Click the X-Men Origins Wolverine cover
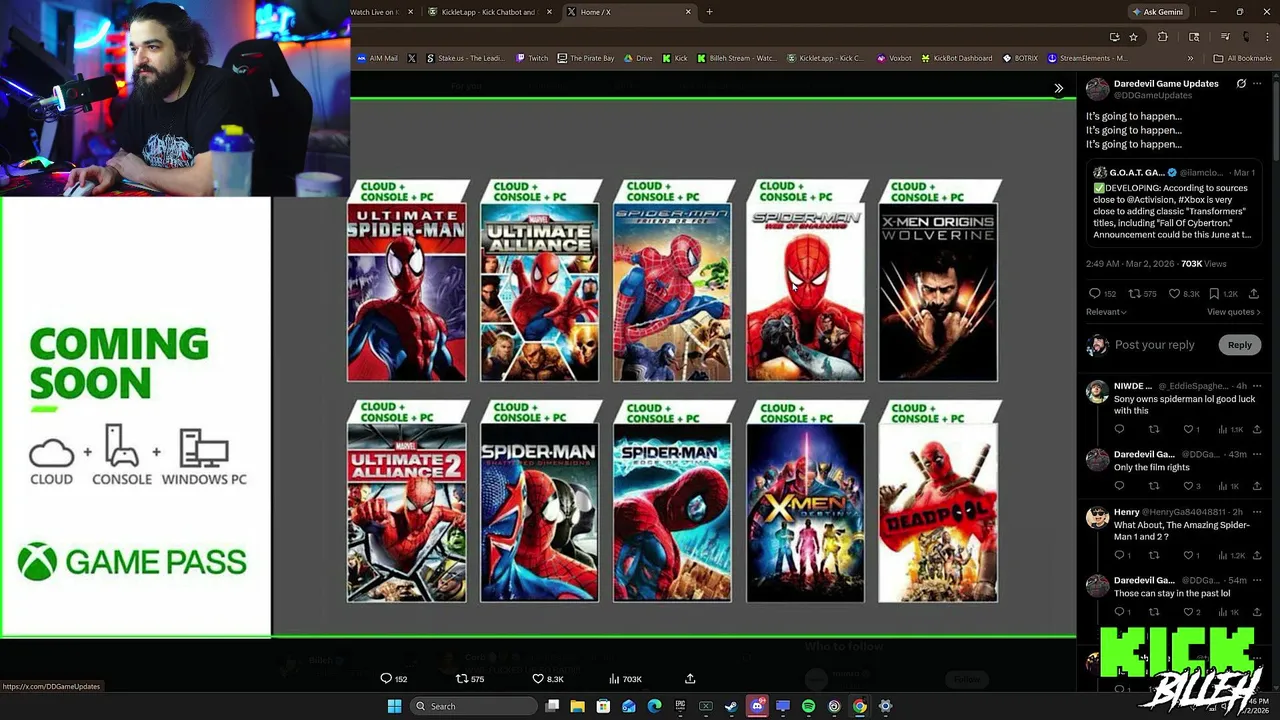 click(938, 292)
